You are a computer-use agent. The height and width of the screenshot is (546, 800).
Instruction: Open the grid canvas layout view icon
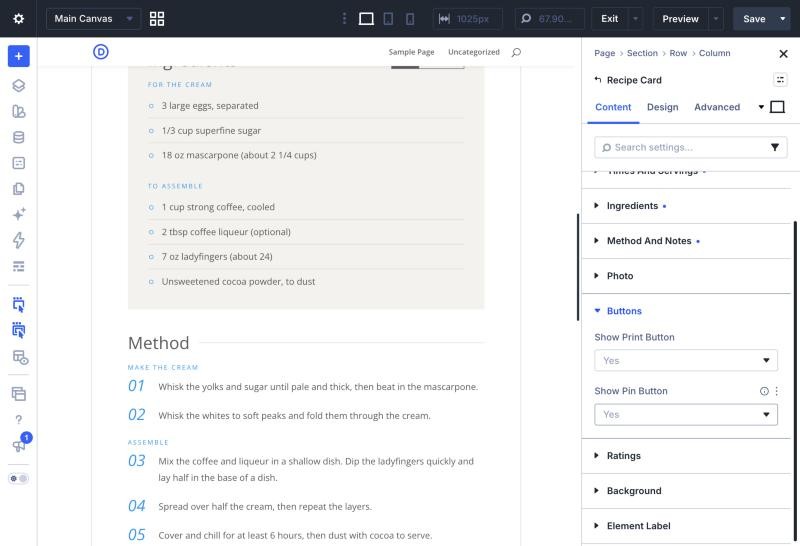157,19
